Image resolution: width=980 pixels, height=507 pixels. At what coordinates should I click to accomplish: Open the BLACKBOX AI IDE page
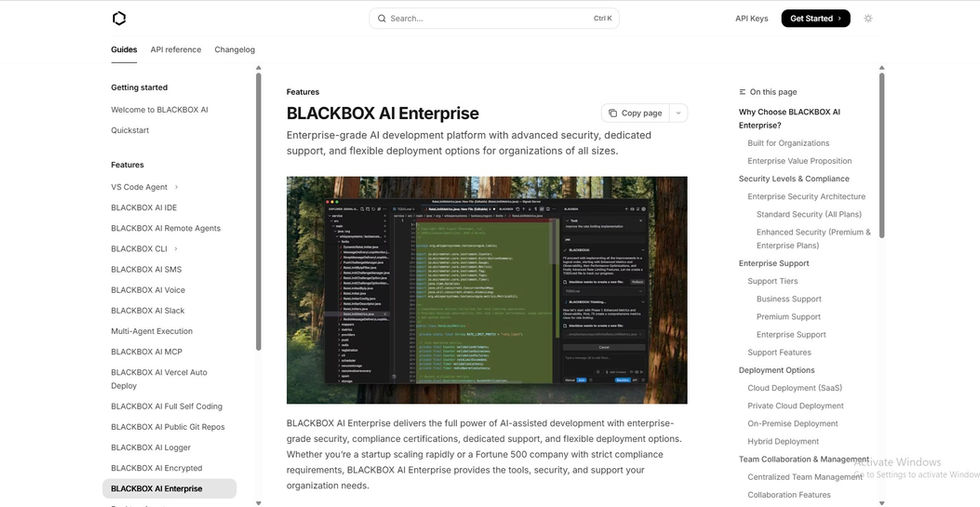[x=144, y=208]
